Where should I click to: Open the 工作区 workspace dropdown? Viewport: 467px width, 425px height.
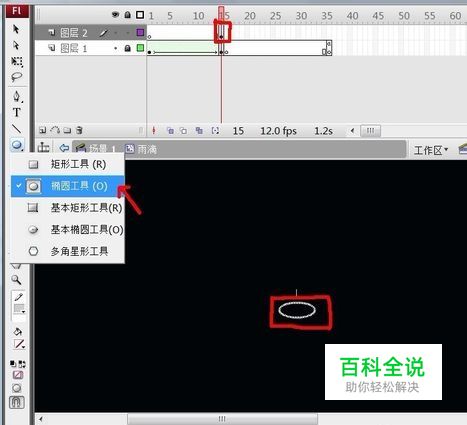coord(431,150)
